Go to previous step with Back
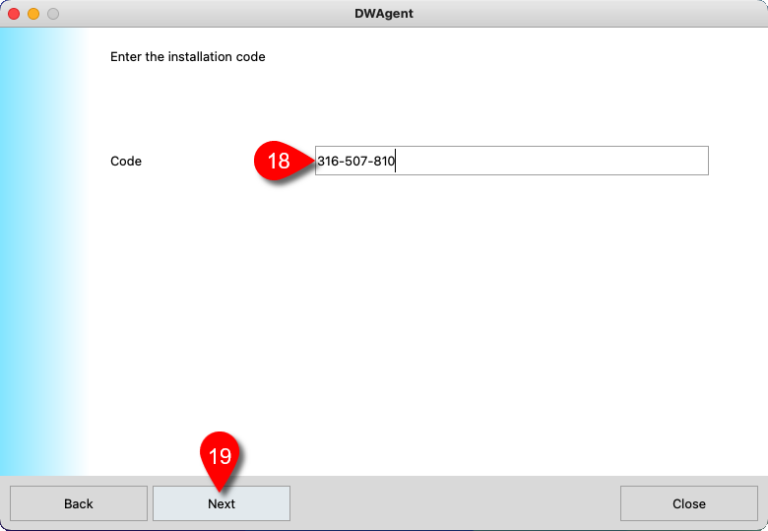This screenshot has width=768, height=531. (x=78, y=503)
